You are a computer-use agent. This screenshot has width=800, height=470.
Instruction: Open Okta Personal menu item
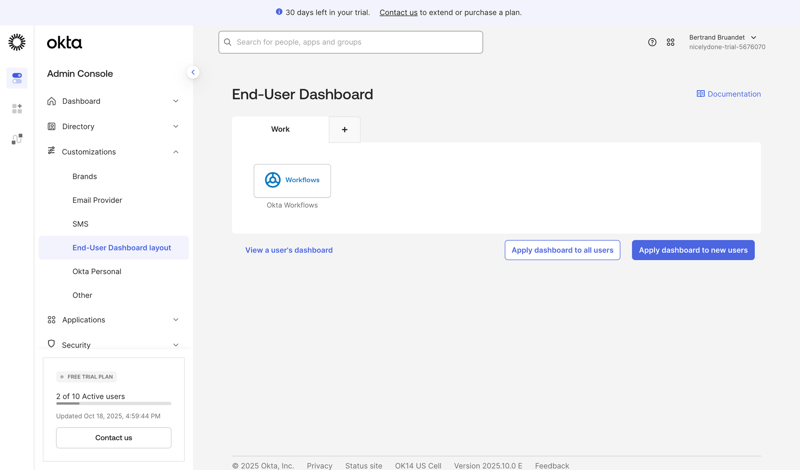tap(97, 271)
